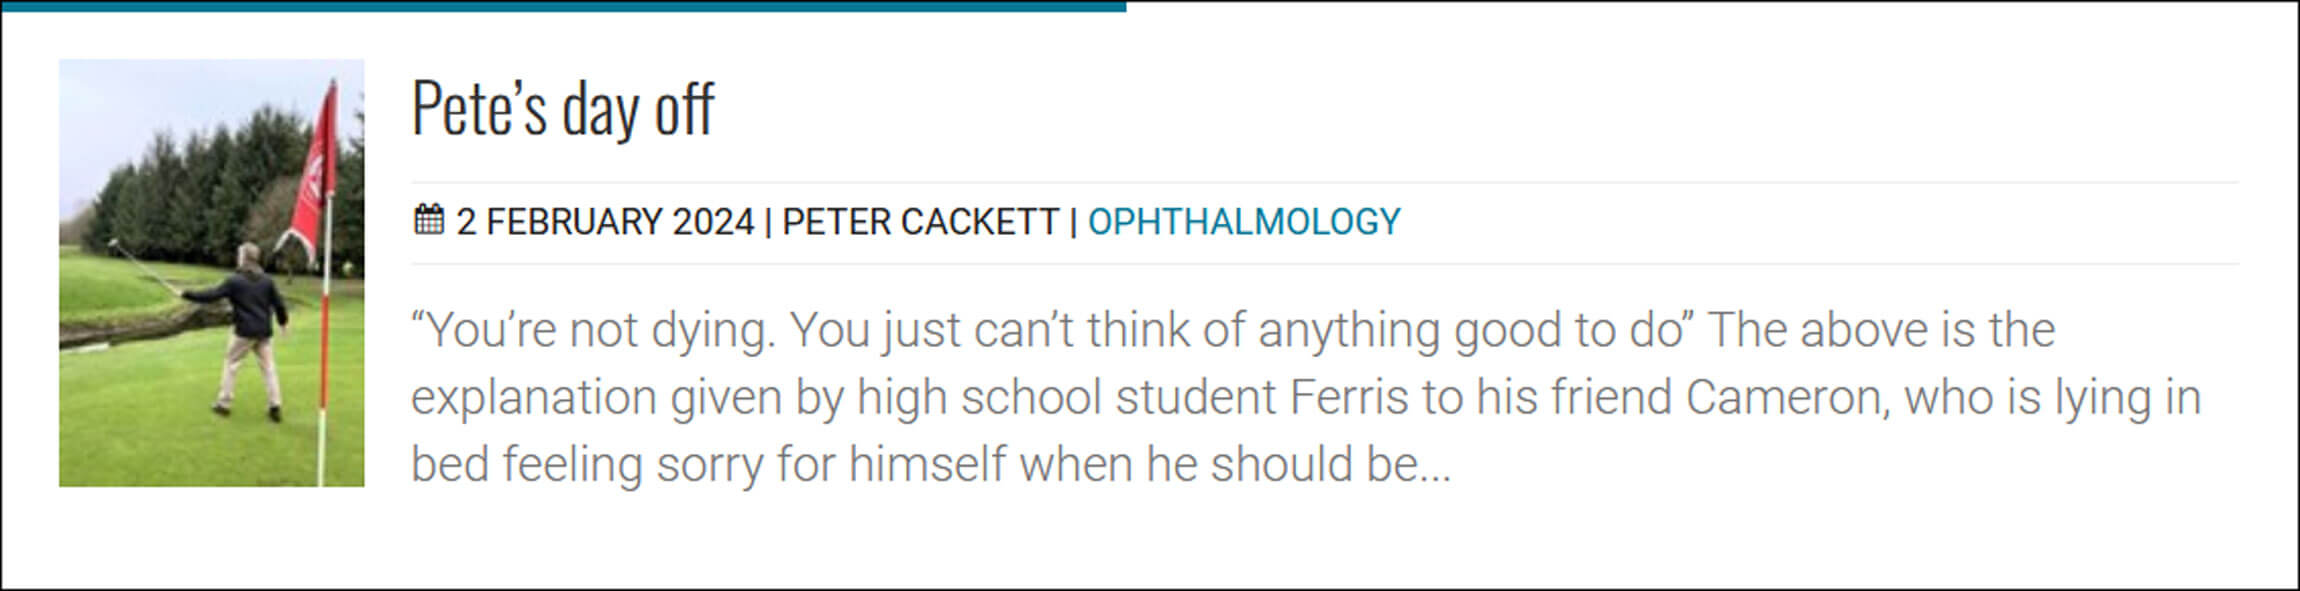Viewport: 2300px width, 591px height.
Task: Select the author name Peter Cackett
Action: [920, 221]
